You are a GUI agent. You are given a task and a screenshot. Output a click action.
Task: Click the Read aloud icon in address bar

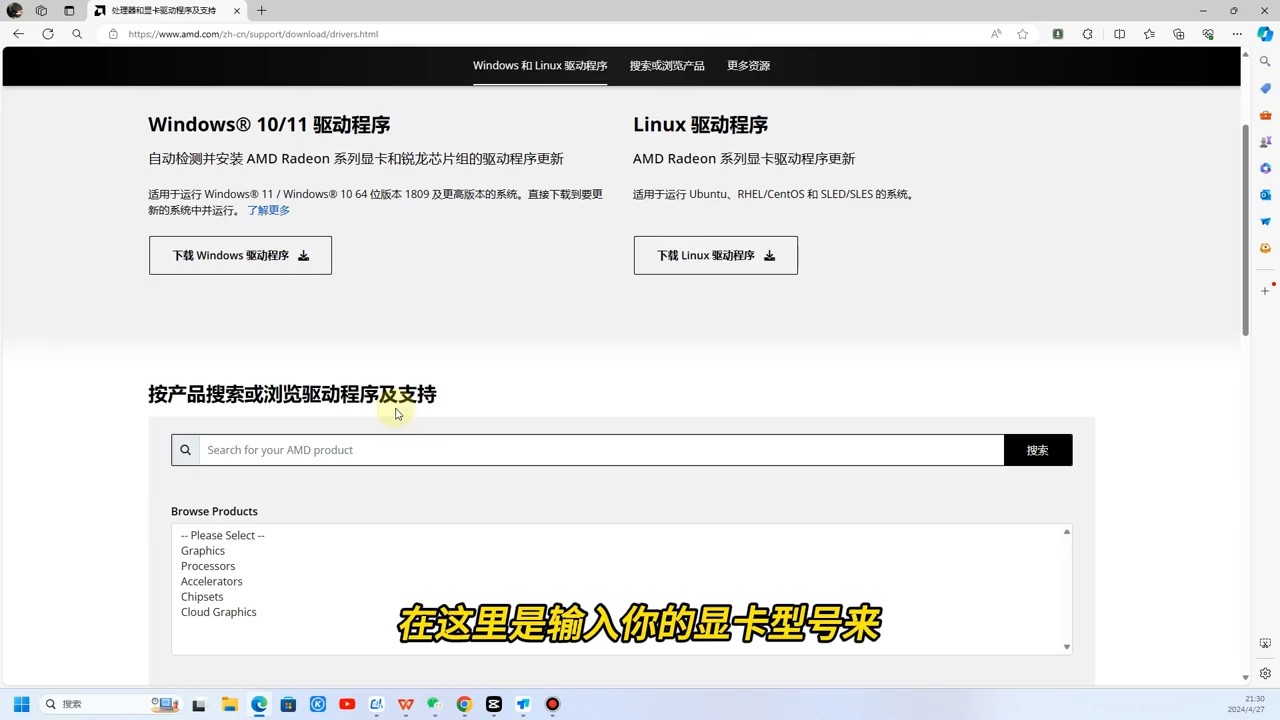coord(996,34)
